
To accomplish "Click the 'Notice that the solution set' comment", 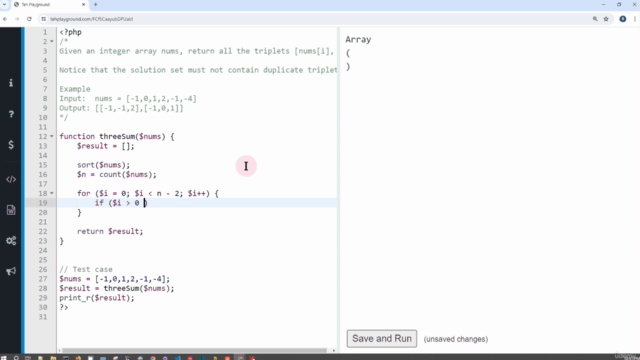I will [198, 70].
